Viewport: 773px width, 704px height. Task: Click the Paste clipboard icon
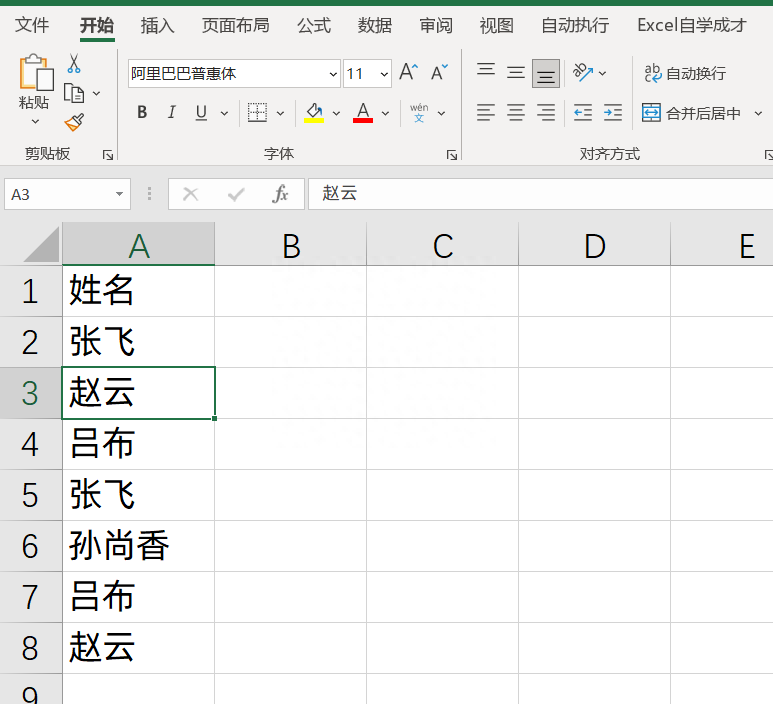35,72
